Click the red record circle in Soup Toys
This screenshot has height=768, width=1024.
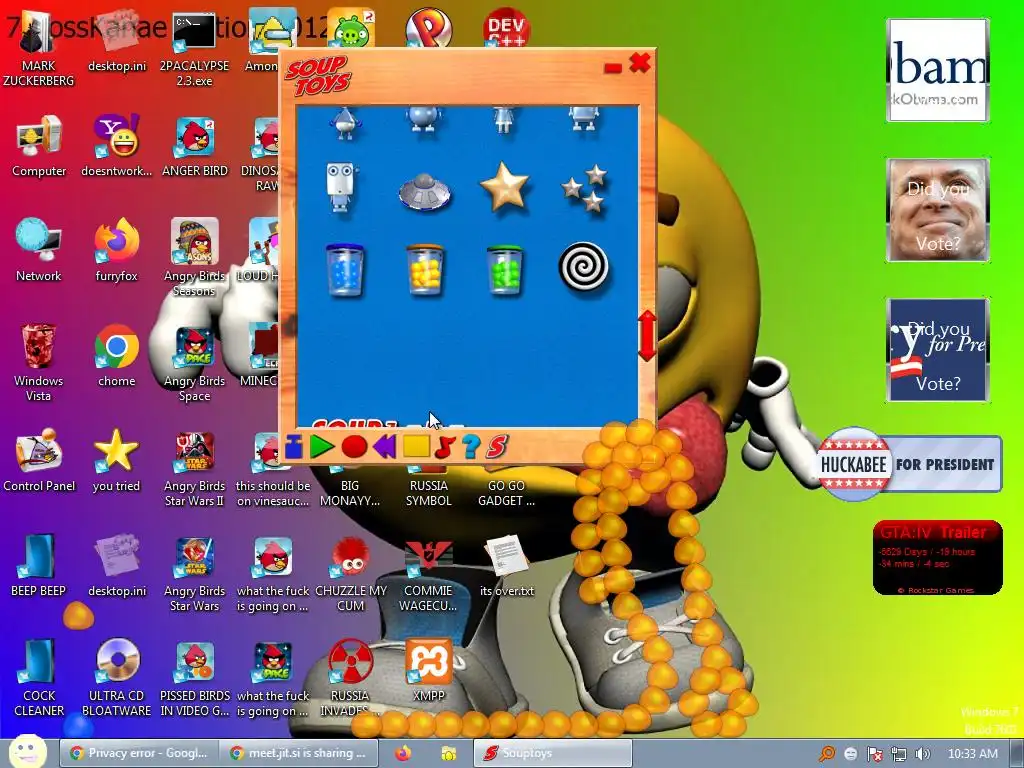tap(355, 447)
